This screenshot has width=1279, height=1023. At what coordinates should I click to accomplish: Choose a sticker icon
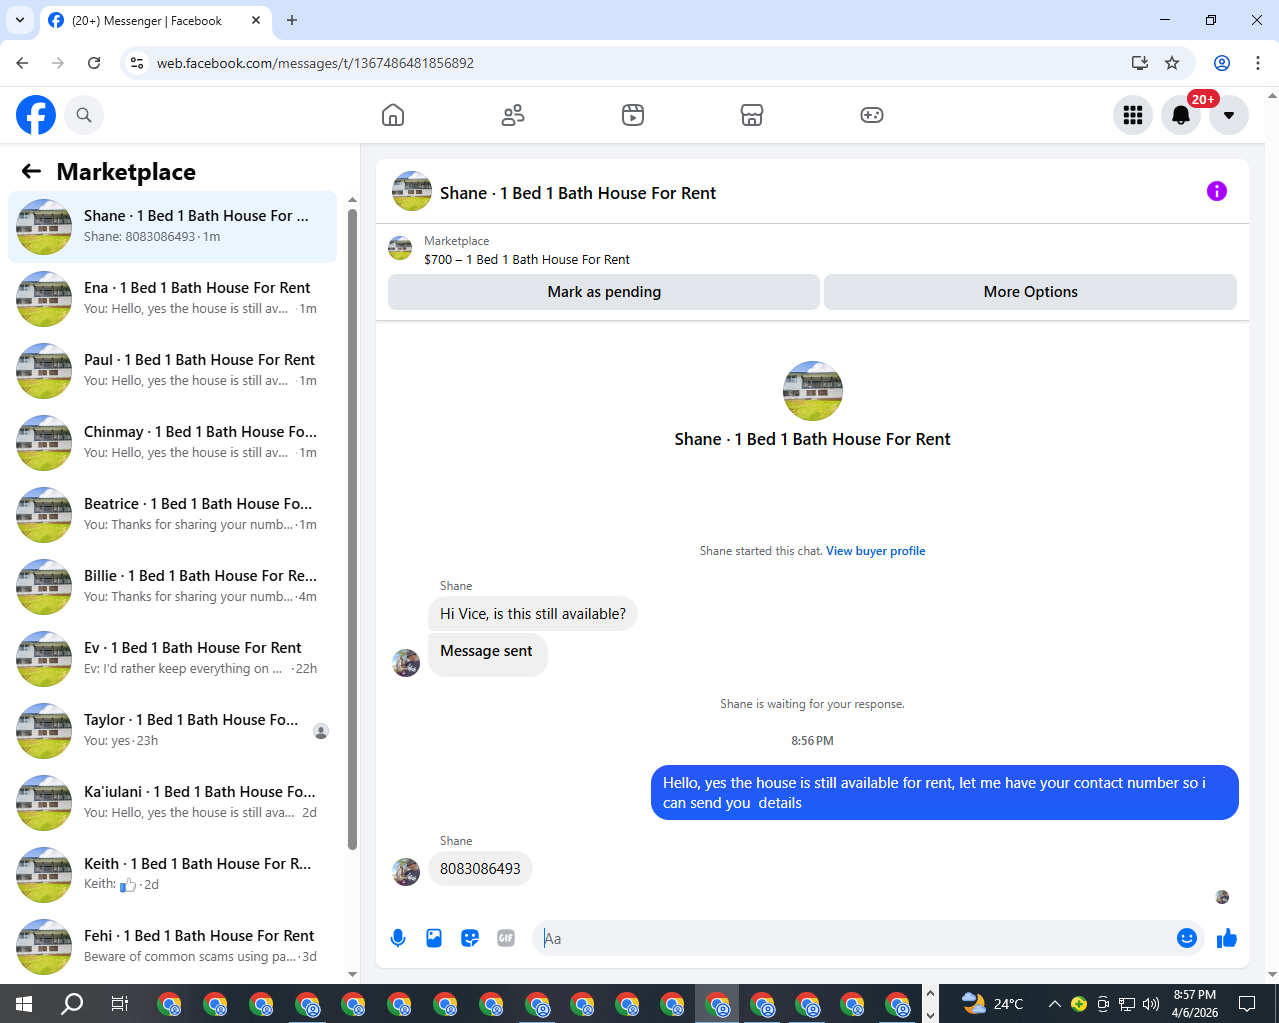click(x=470, y=938)
